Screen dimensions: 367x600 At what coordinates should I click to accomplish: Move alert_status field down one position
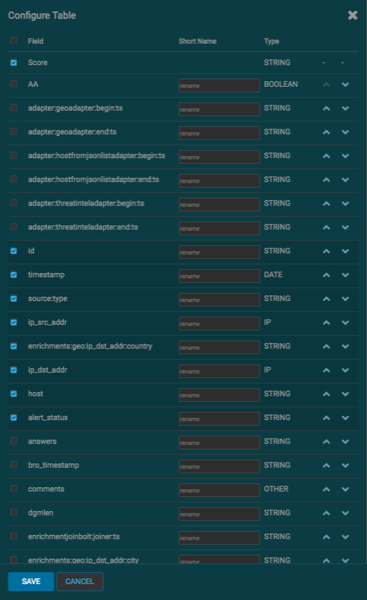(x=345, y=418)
